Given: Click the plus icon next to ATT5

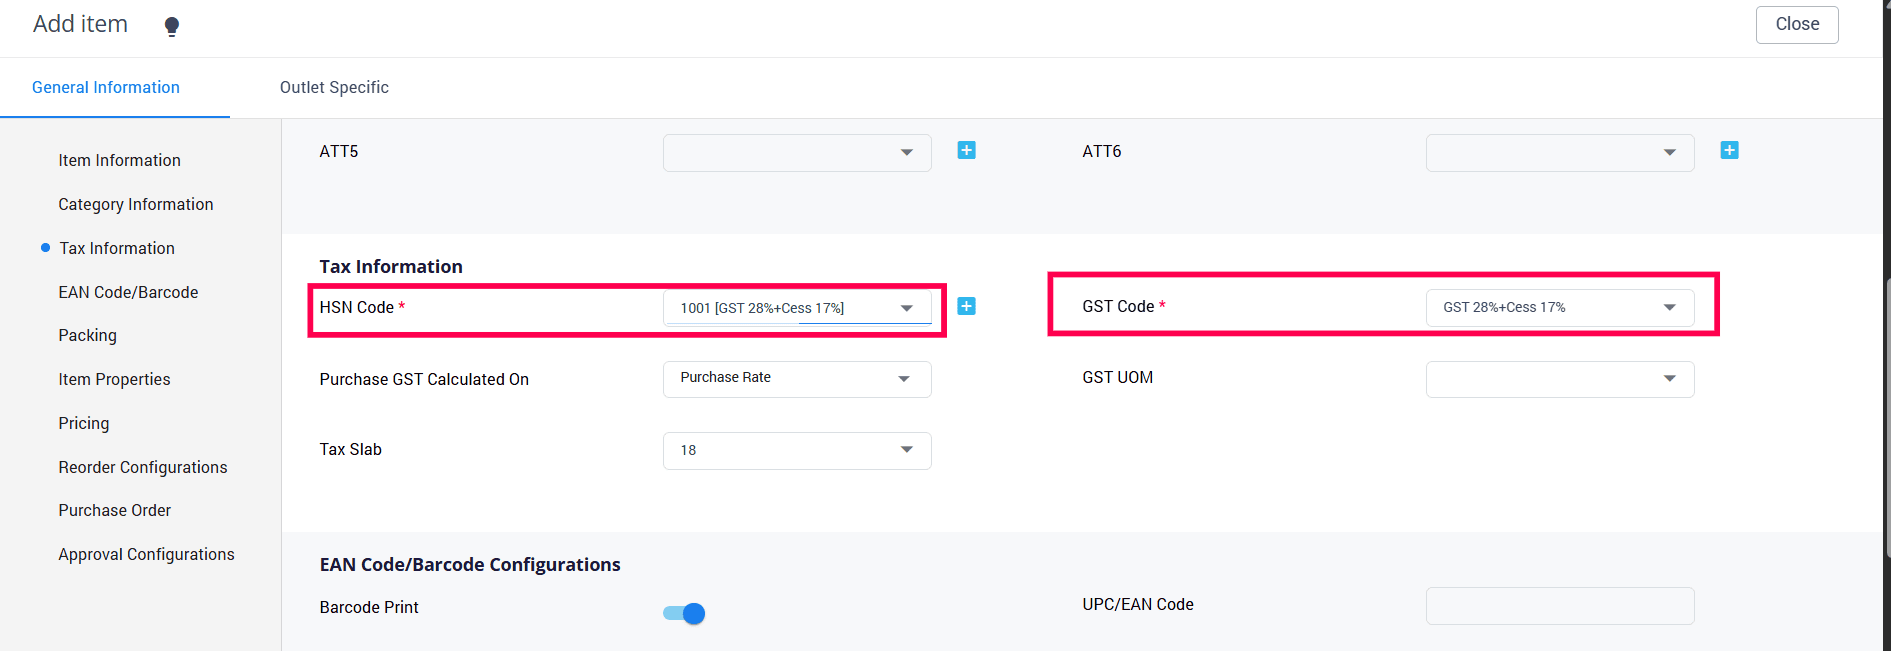Looking at the screenshot, I should tap(966, 150).
